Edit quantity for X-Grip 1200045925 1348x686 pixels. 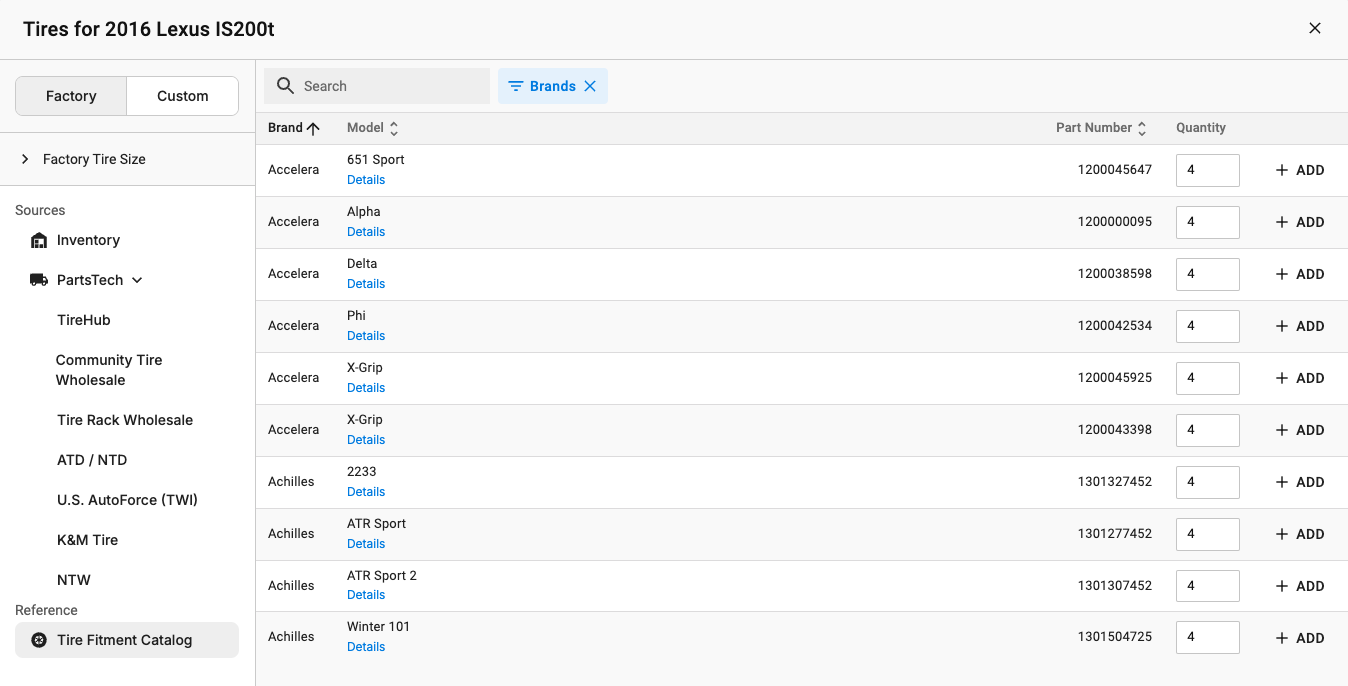(1208, 378)
